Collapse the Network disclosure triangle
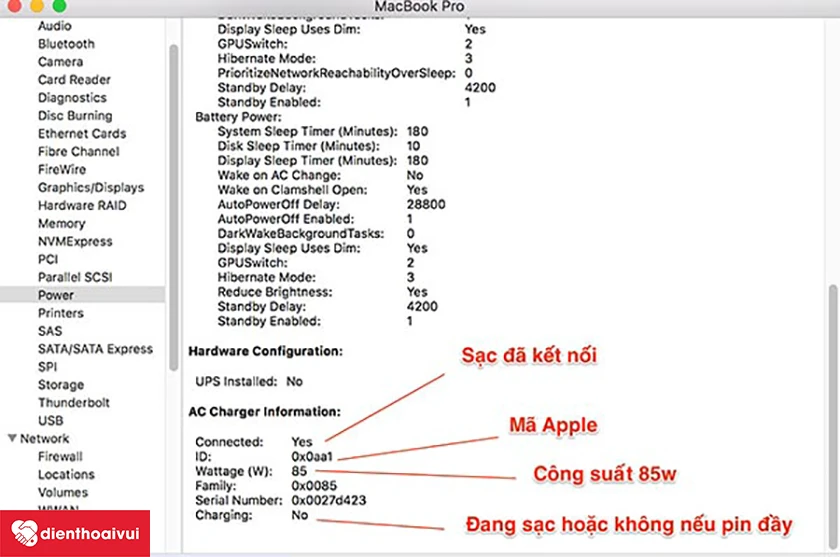Viewport: 840px width, 557px height. click(x=12, y=438)
